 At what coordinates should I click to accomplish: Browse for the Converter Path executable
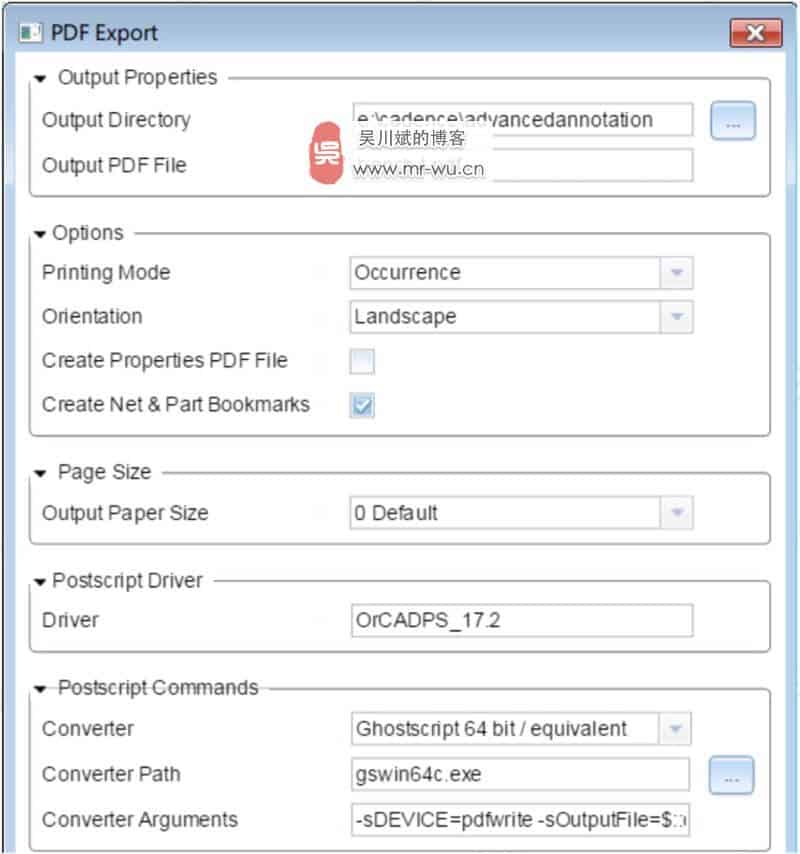click(732, 775)
